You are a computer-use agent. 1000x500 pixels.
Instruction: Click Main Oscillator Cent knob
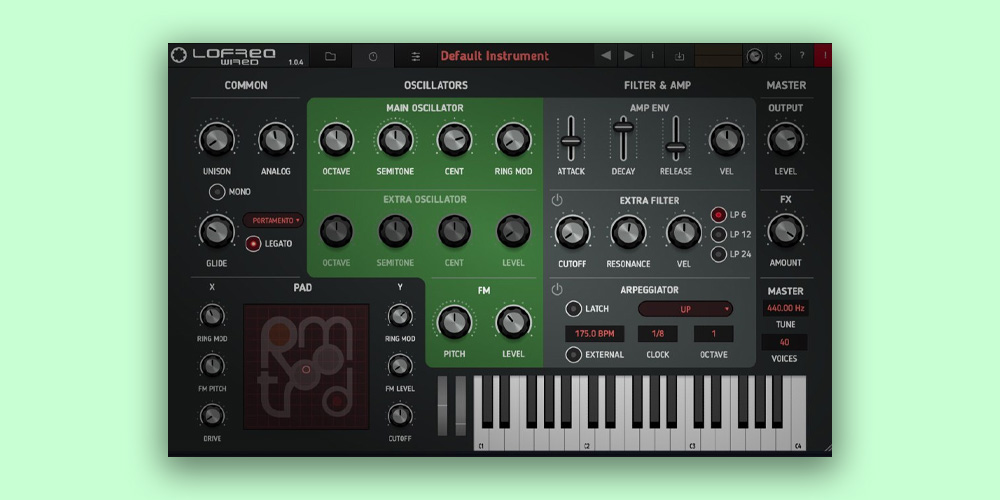point(455,139)
